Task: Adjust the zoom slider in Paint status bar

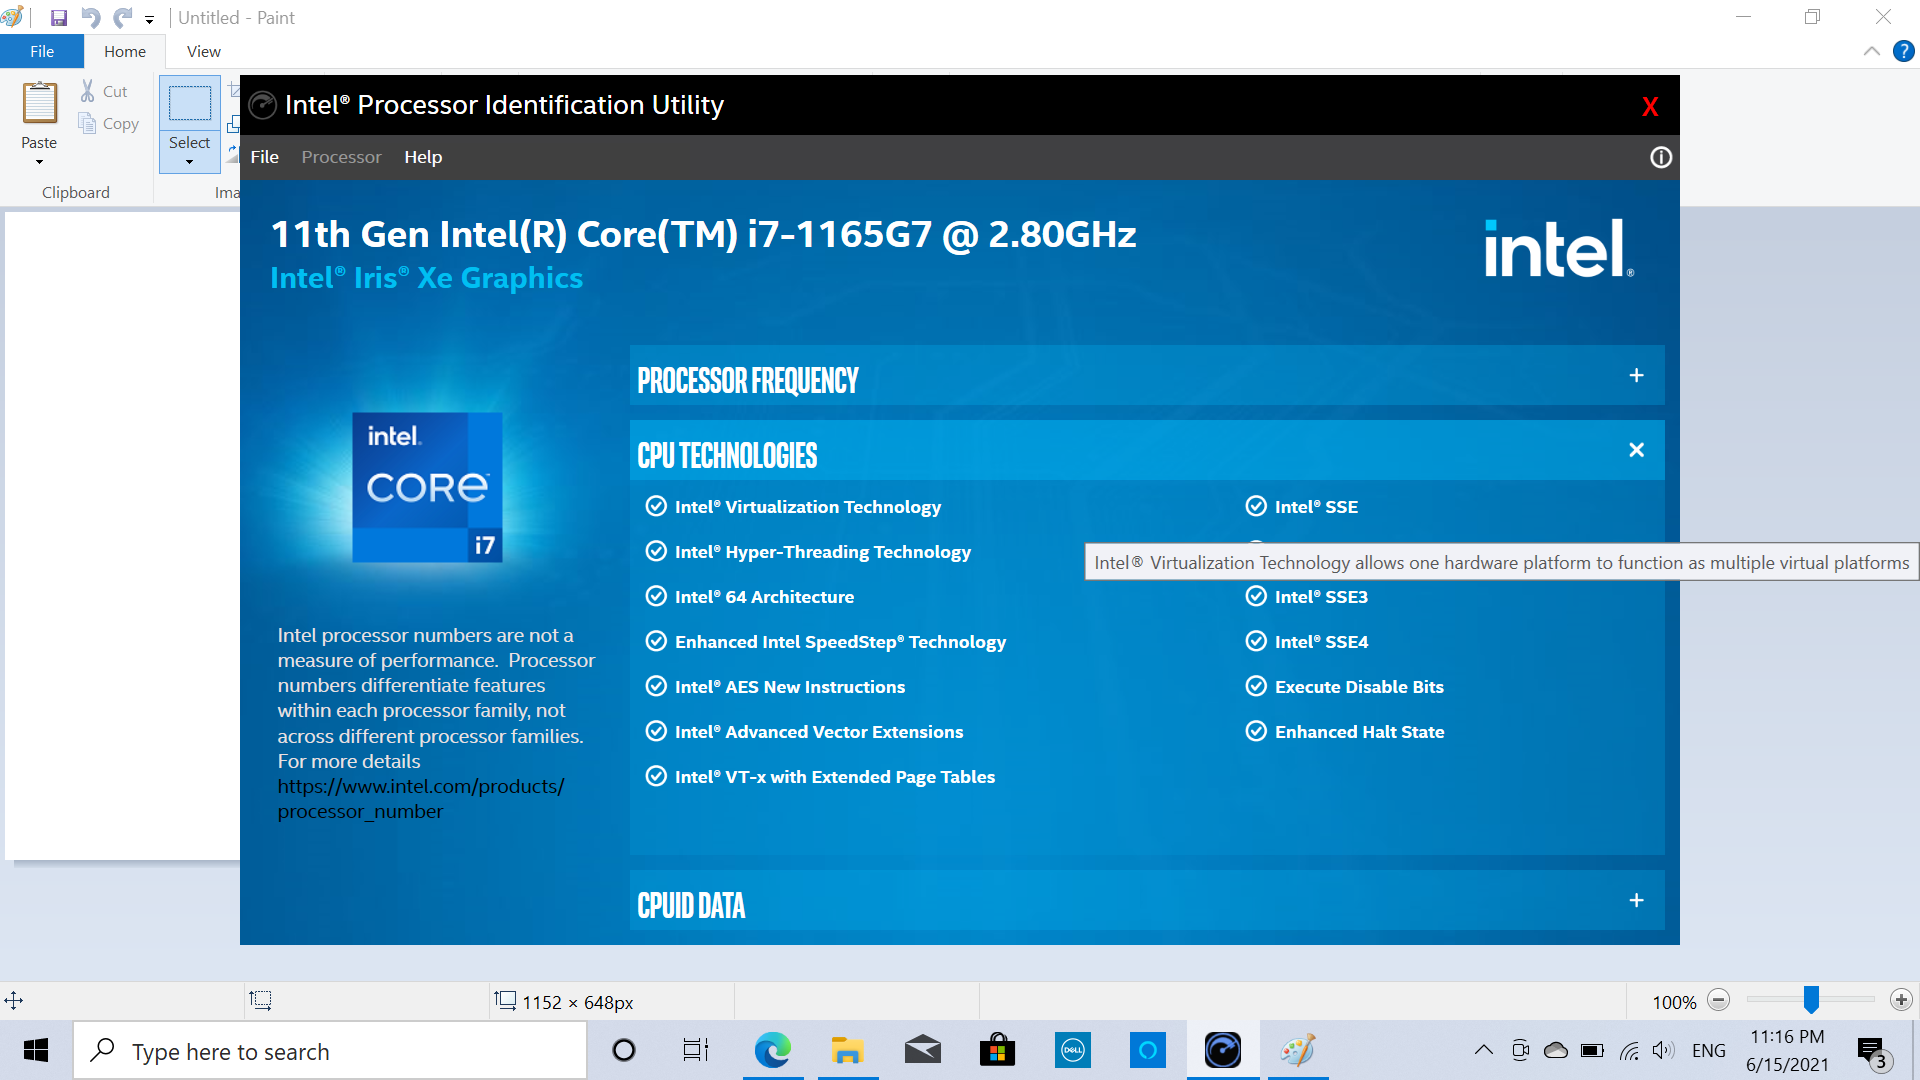Action: pos(1810,1000)
